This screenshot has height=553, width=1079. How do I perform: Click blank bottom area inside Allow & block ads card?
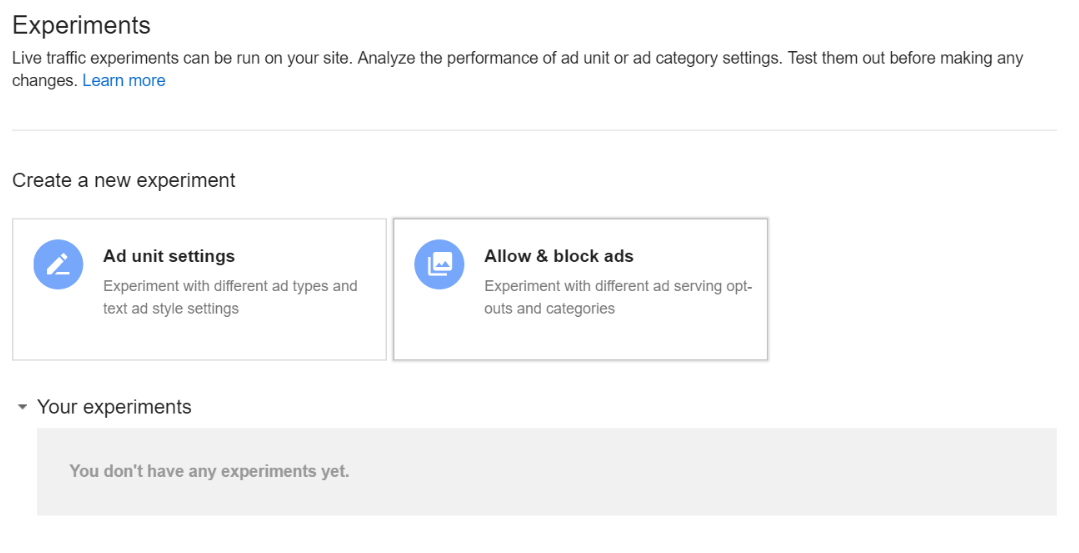(x=580, y=340)
